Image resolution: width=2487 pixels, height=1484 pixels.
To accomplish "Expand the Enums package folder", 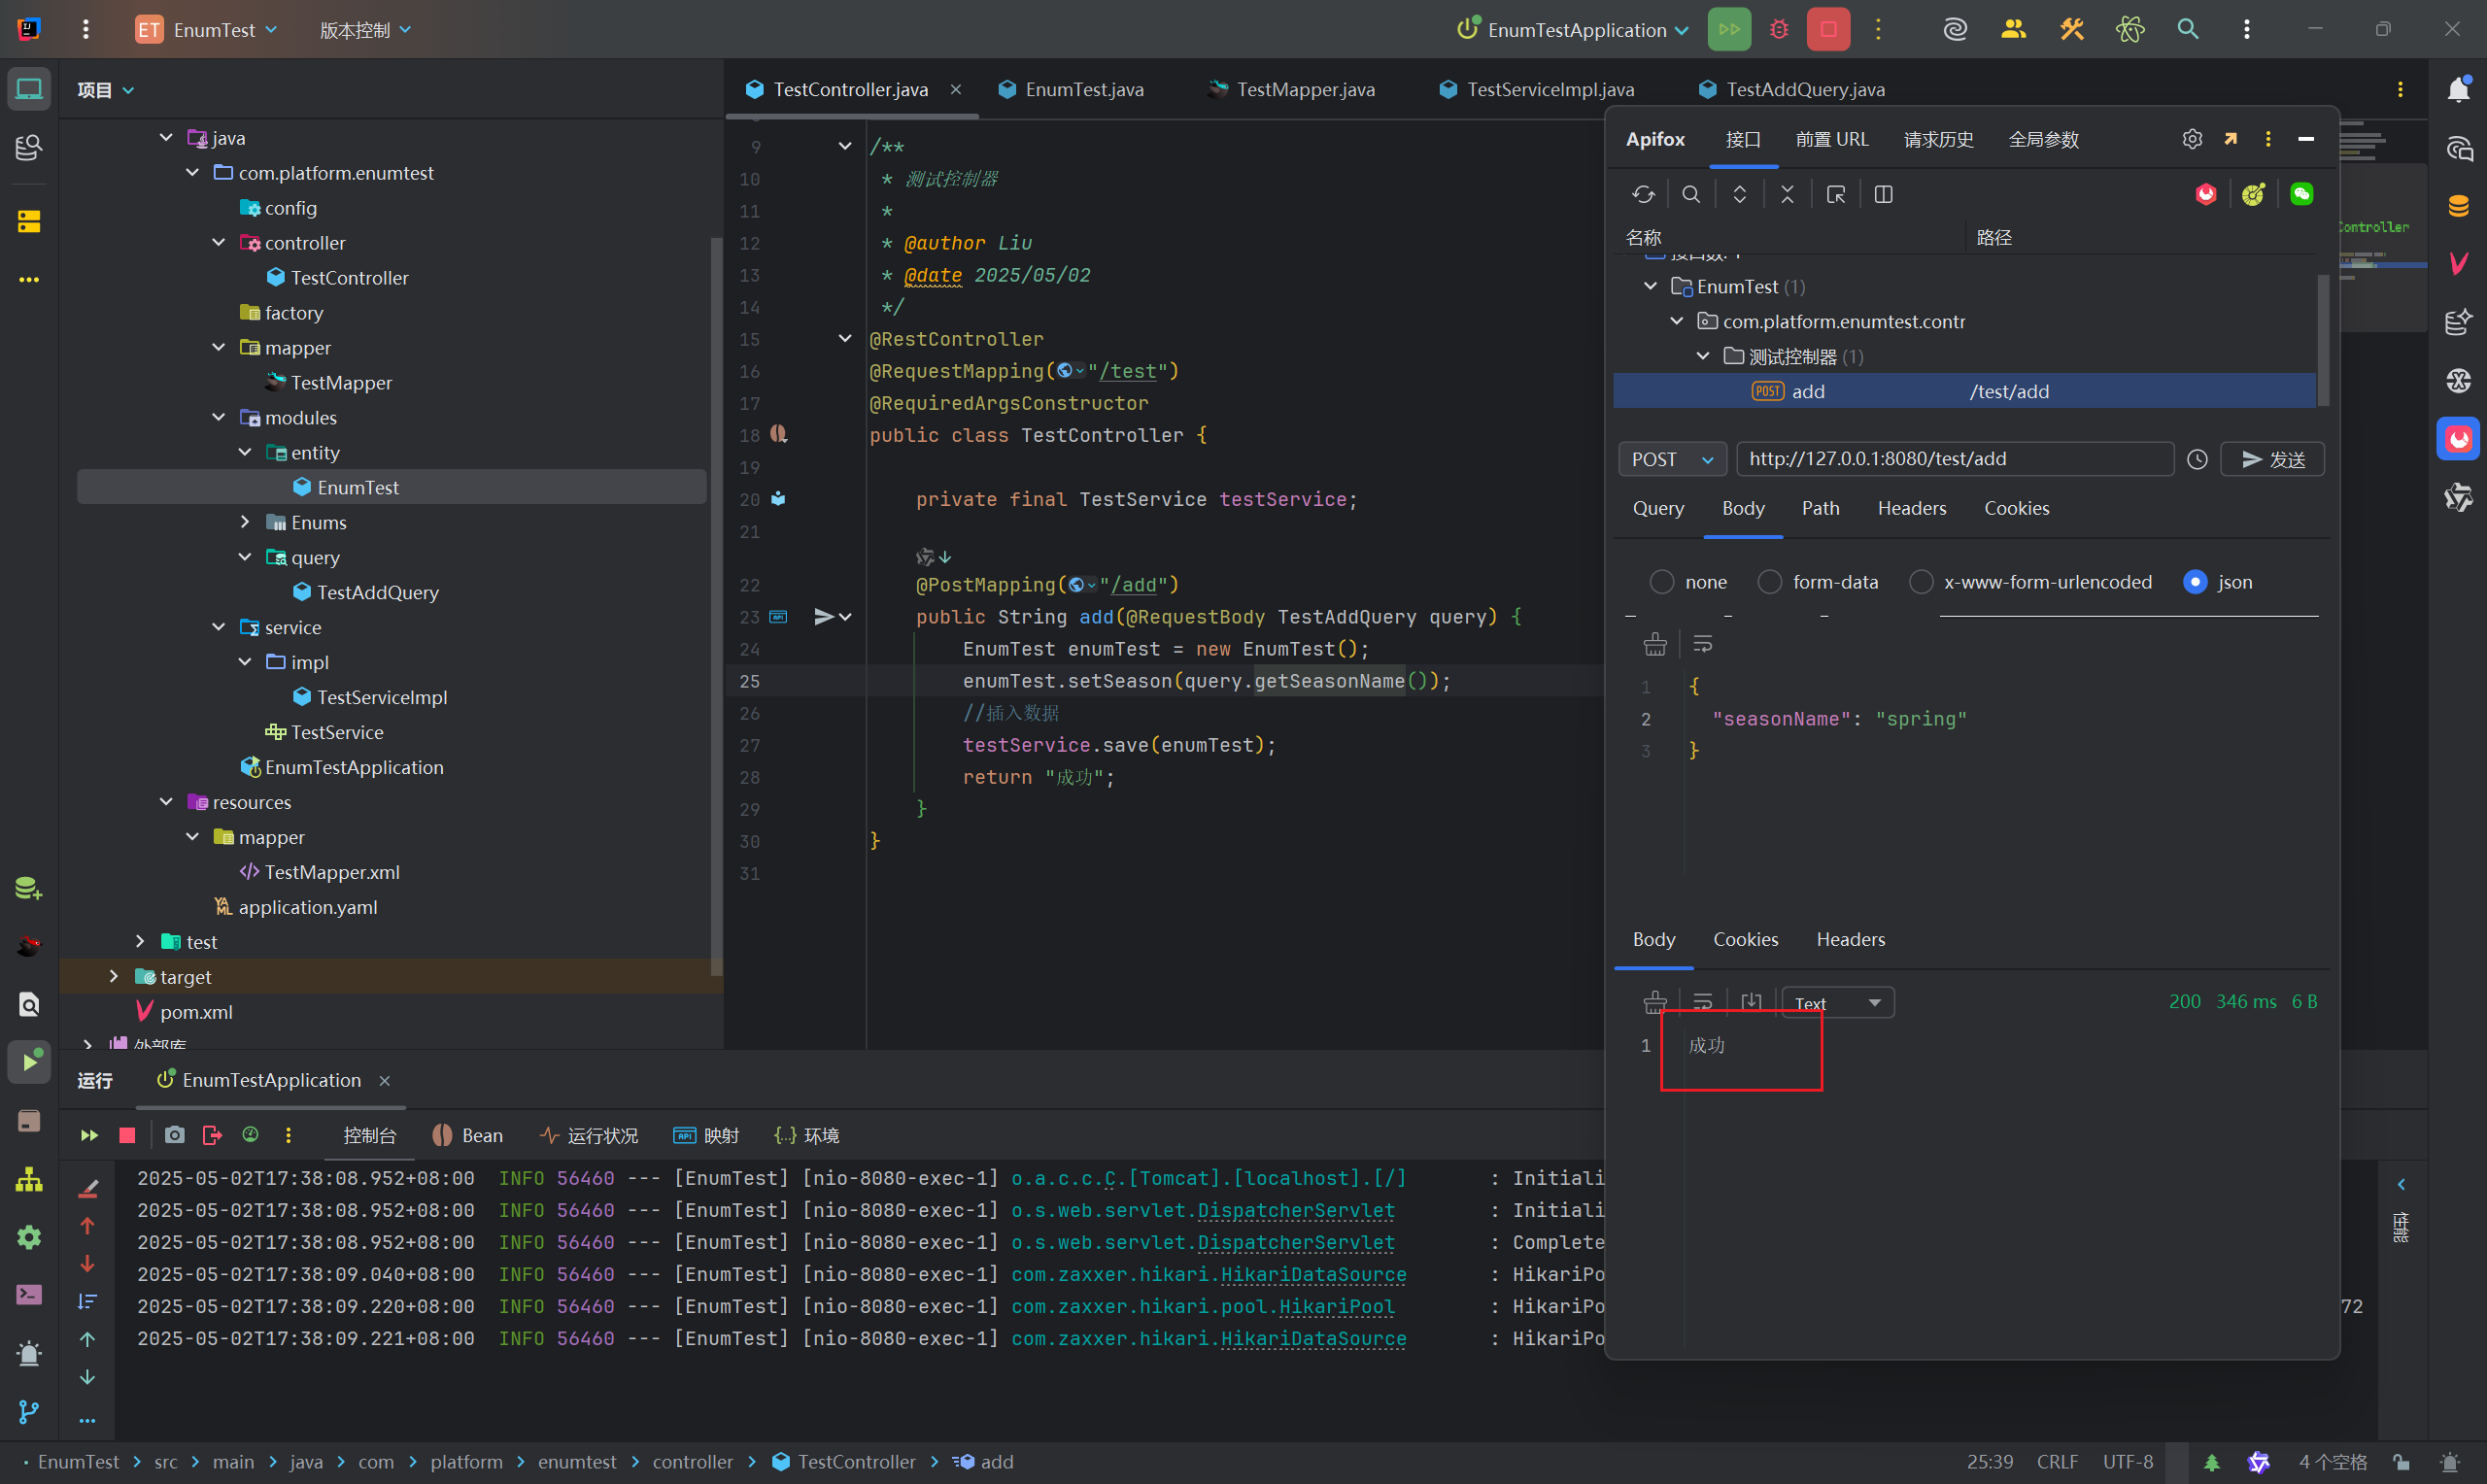I will [245, 522].
